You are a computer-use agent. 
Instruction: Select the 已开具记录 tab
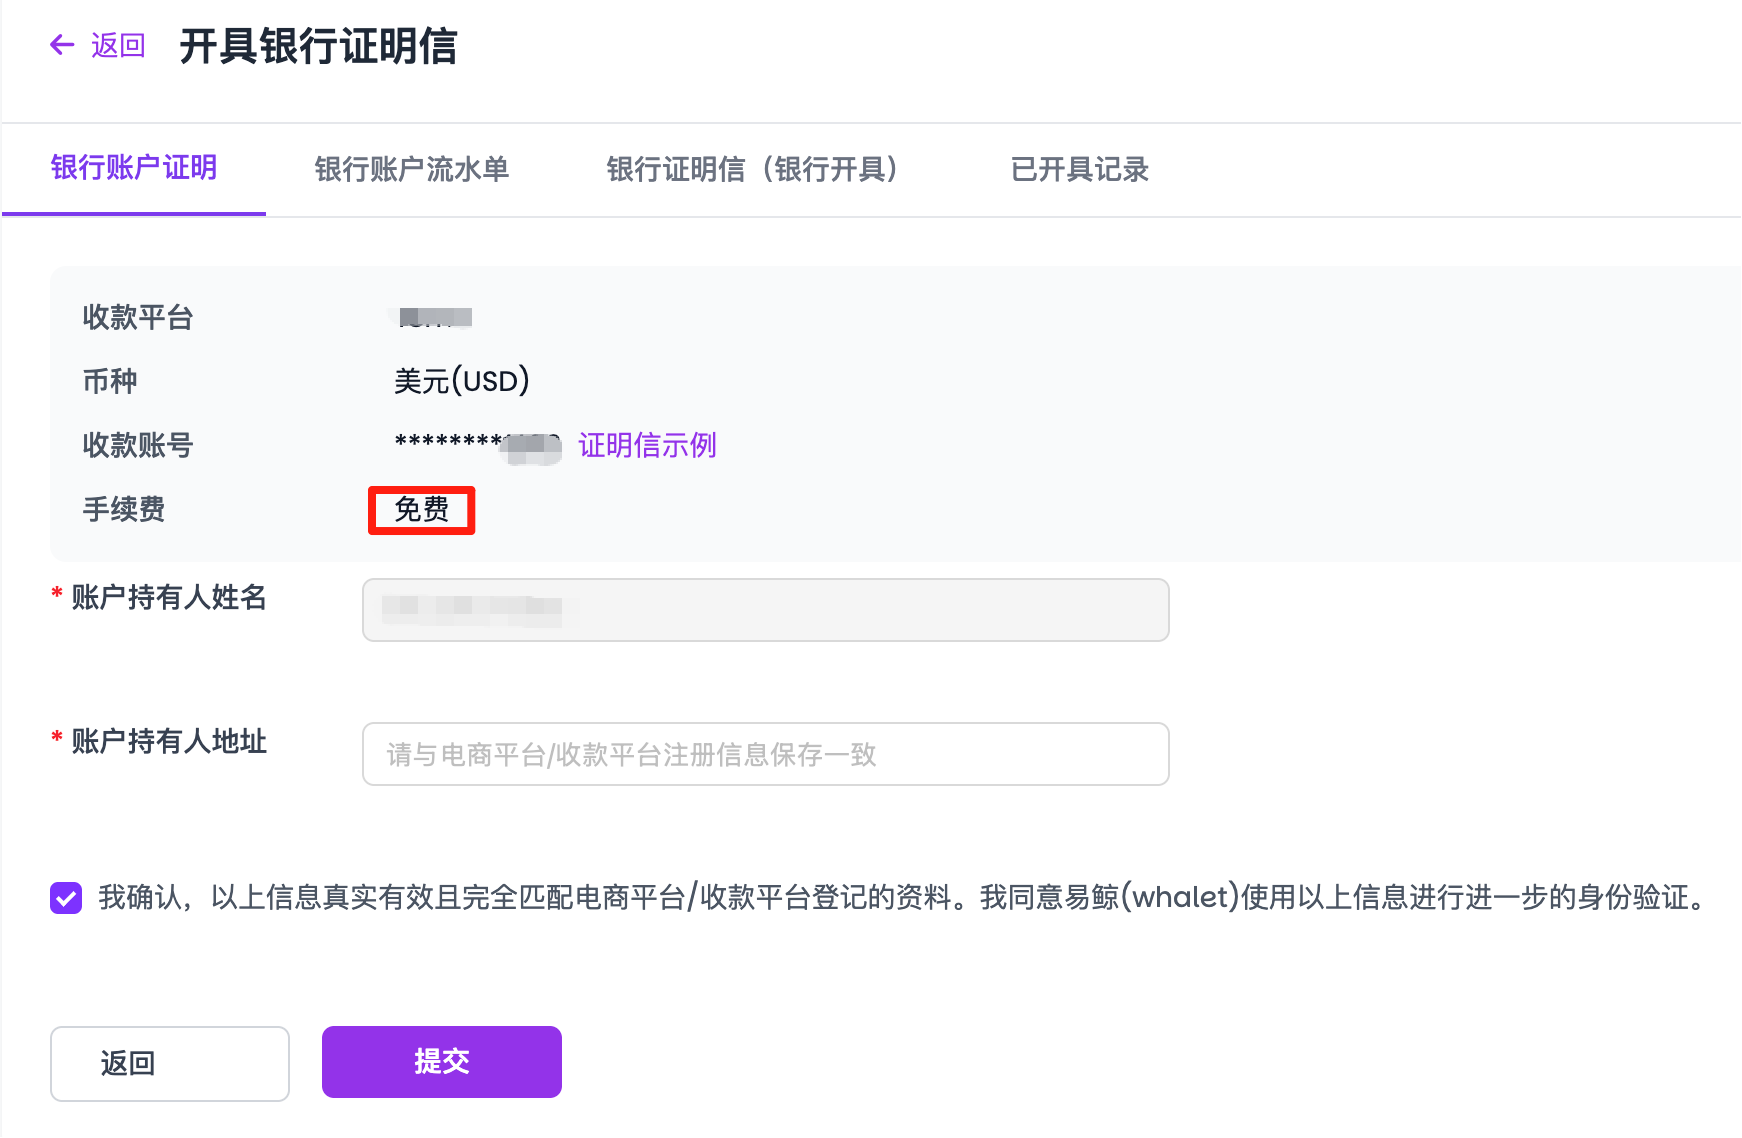[x=1078, y=170]
